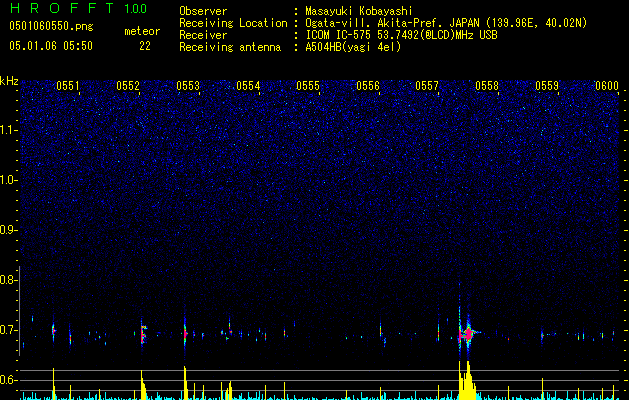Click the 'Receiving antenna' label

coord(230,47)
